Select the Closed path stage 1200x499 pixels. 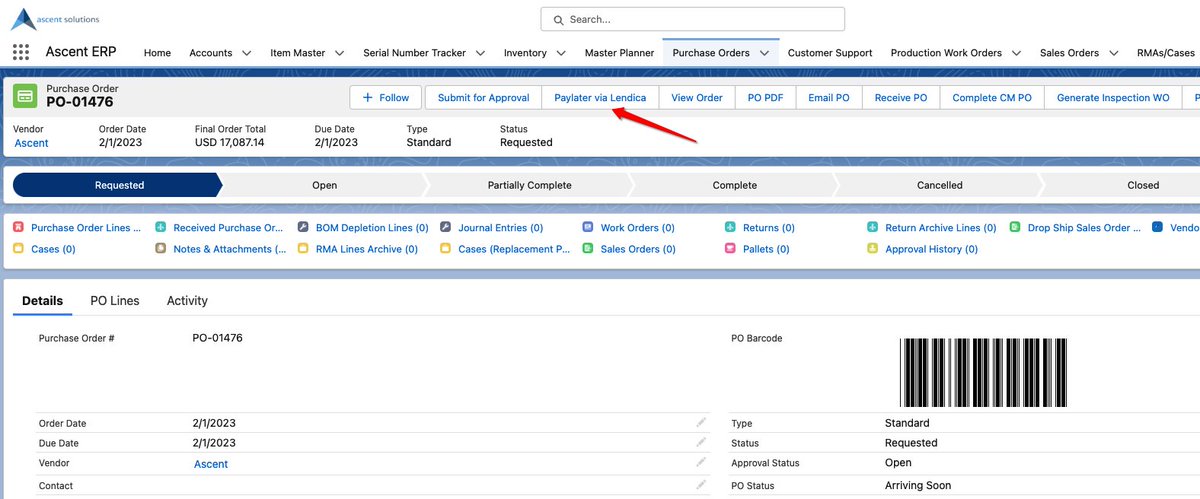tap(1143, 185)
